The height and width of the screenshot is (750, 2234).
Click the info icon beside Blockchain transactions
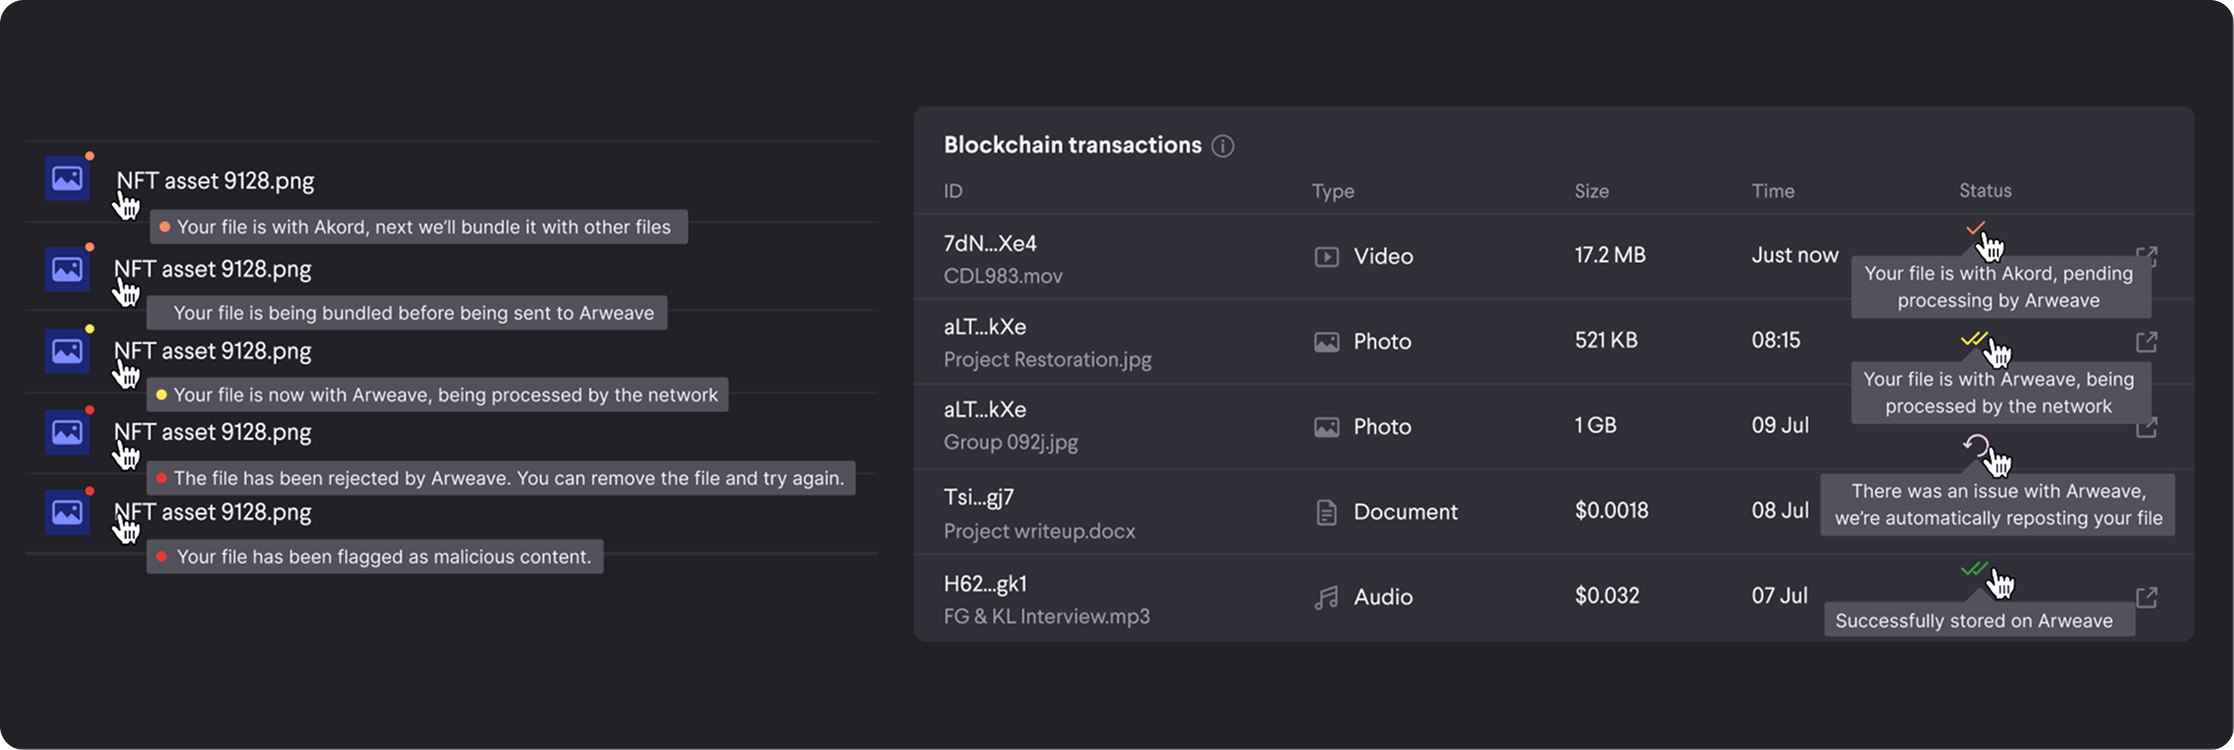click(1222, 146)
